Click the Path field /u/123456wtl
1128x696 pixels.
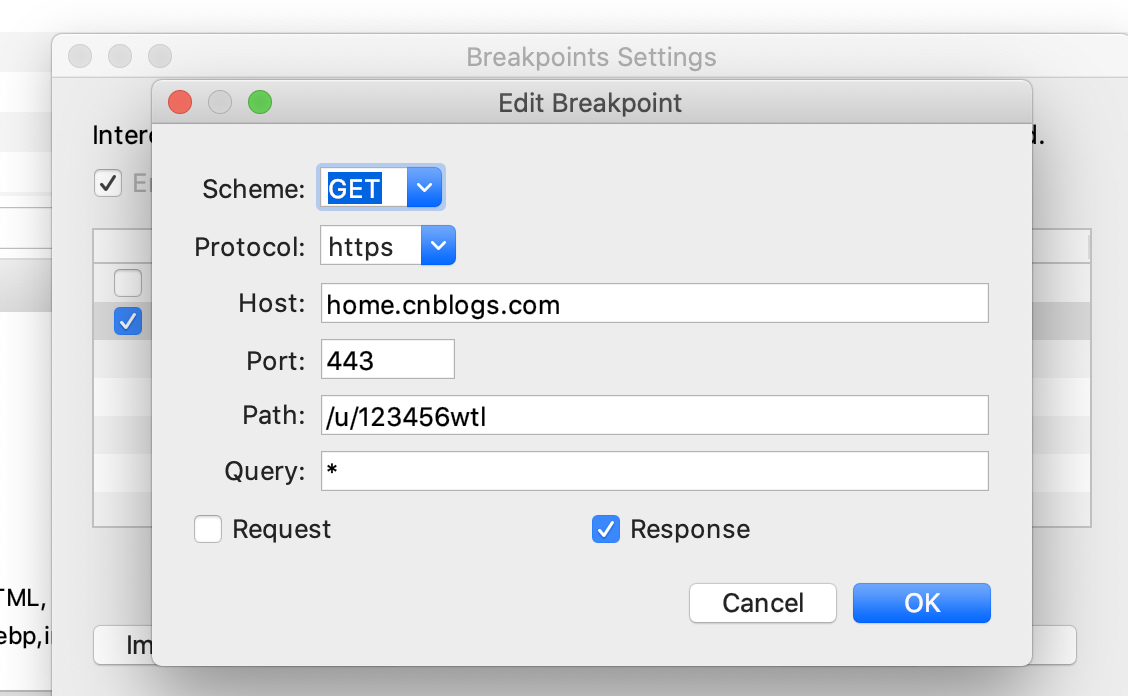(654, 415)
